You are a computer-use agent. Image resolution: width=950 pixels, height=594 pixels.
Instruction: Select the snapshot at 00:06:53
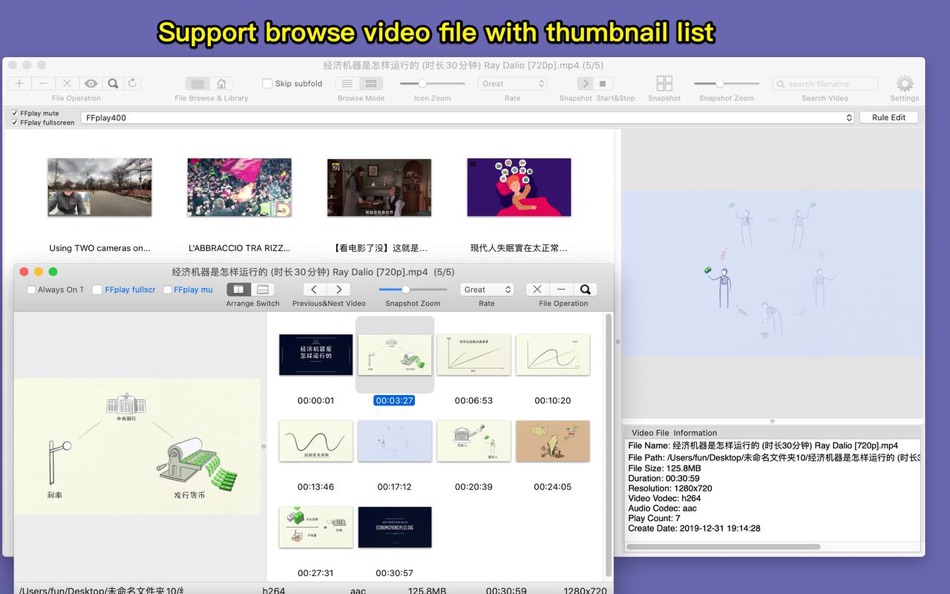pyautogui.click(x=474, y=355)
